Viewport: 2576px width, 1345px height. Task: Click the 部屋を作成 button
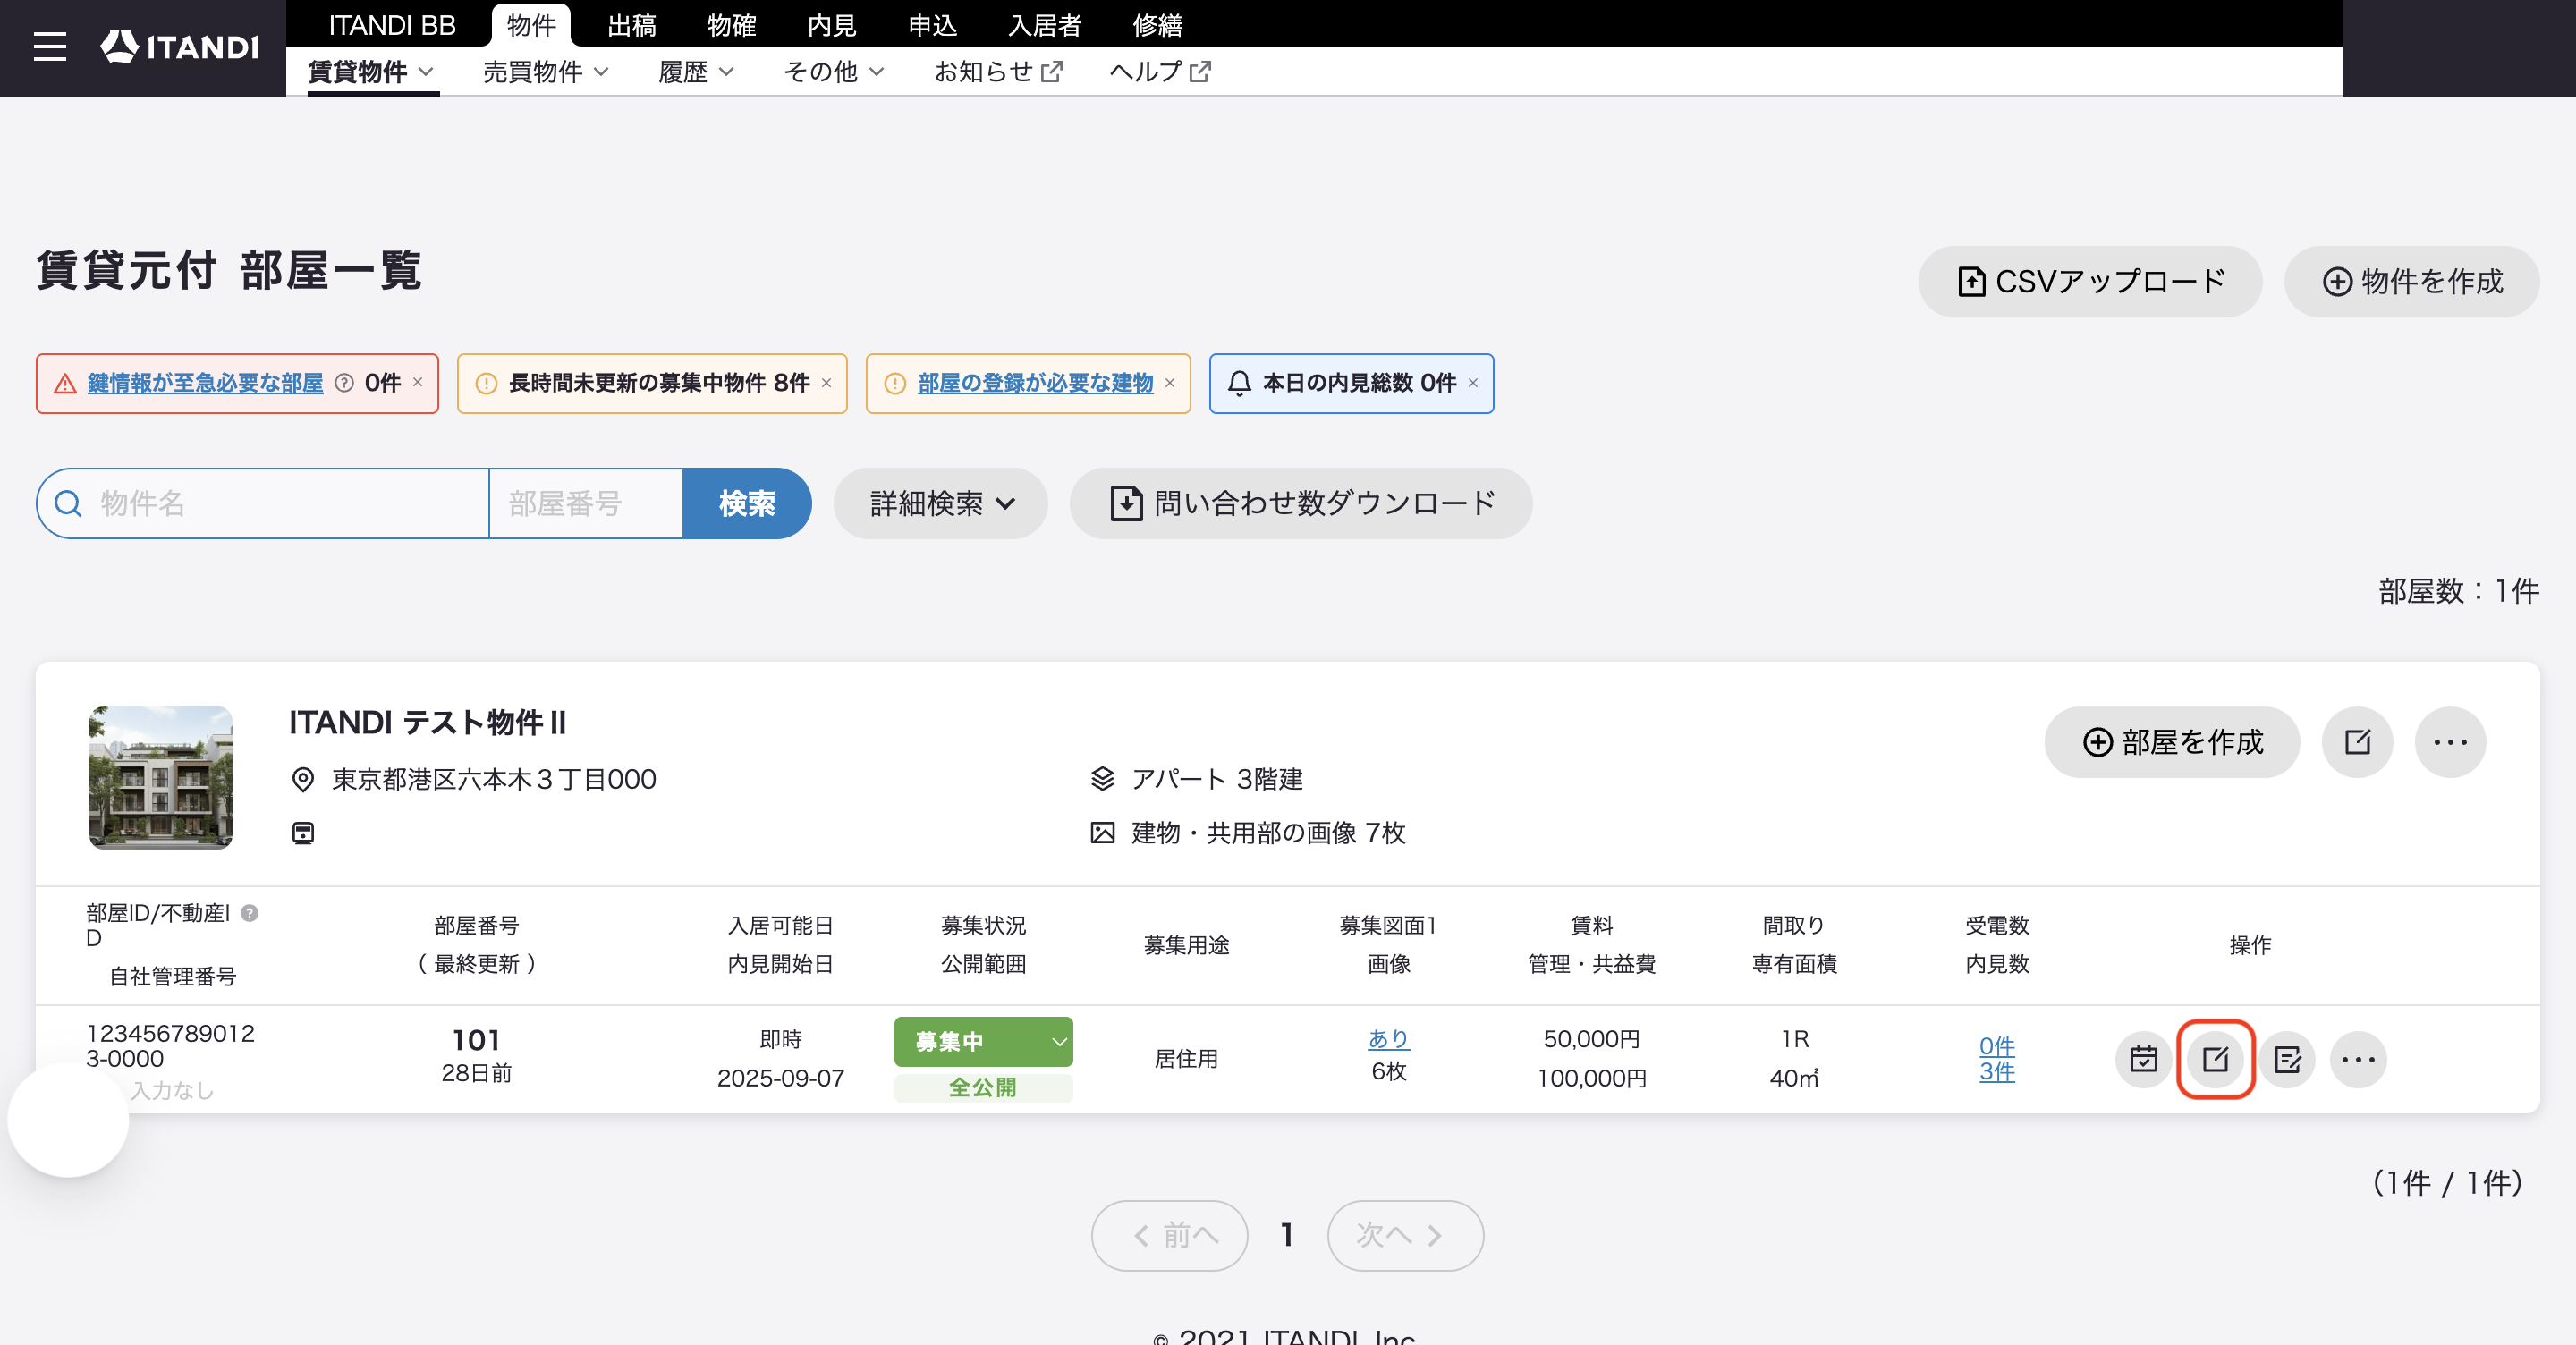coord(2172,742)
